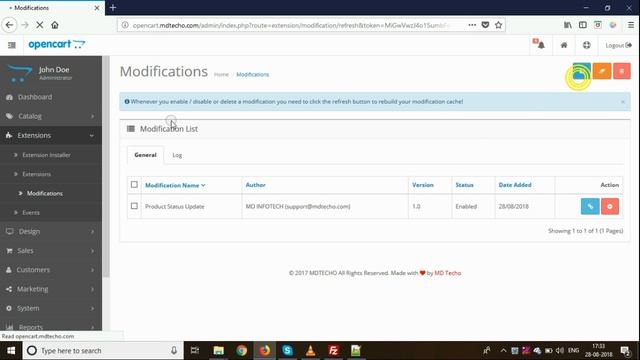Click the orange Clear modifications button
This screenshot has width=640, height=360.
coord(602,71)
